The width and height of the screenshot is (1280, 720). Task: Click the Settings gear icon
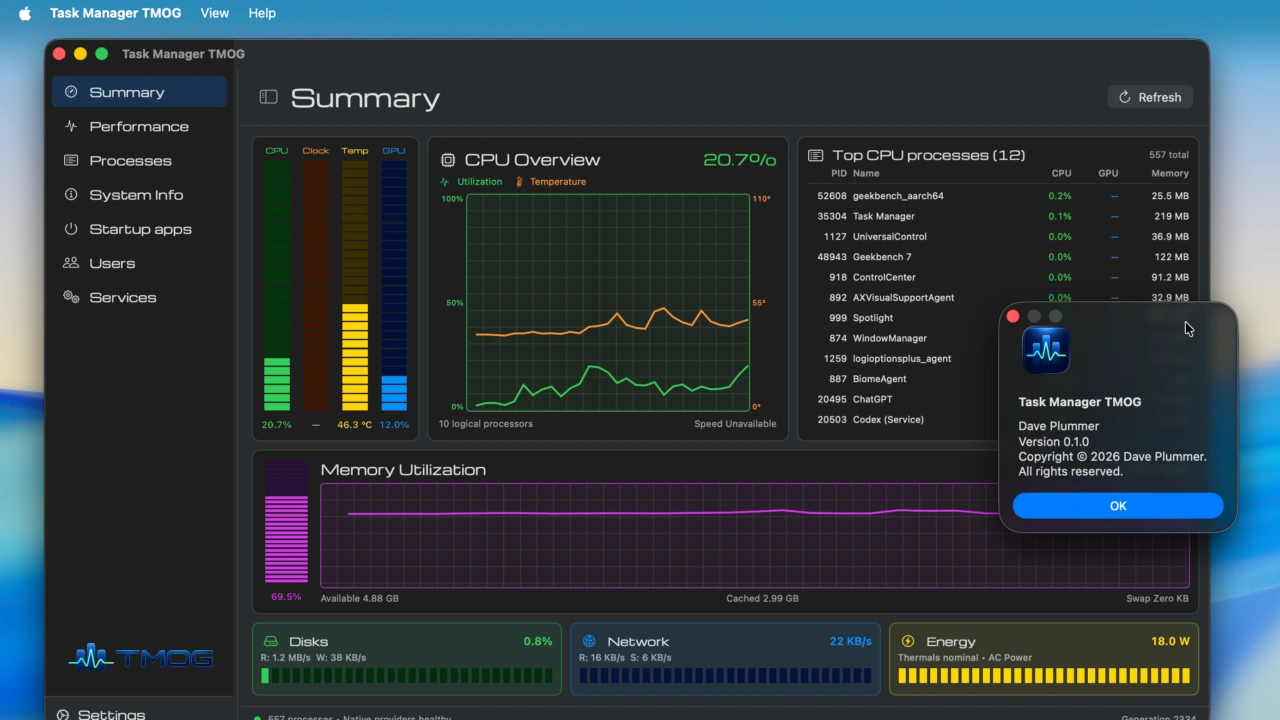point(63,715)
